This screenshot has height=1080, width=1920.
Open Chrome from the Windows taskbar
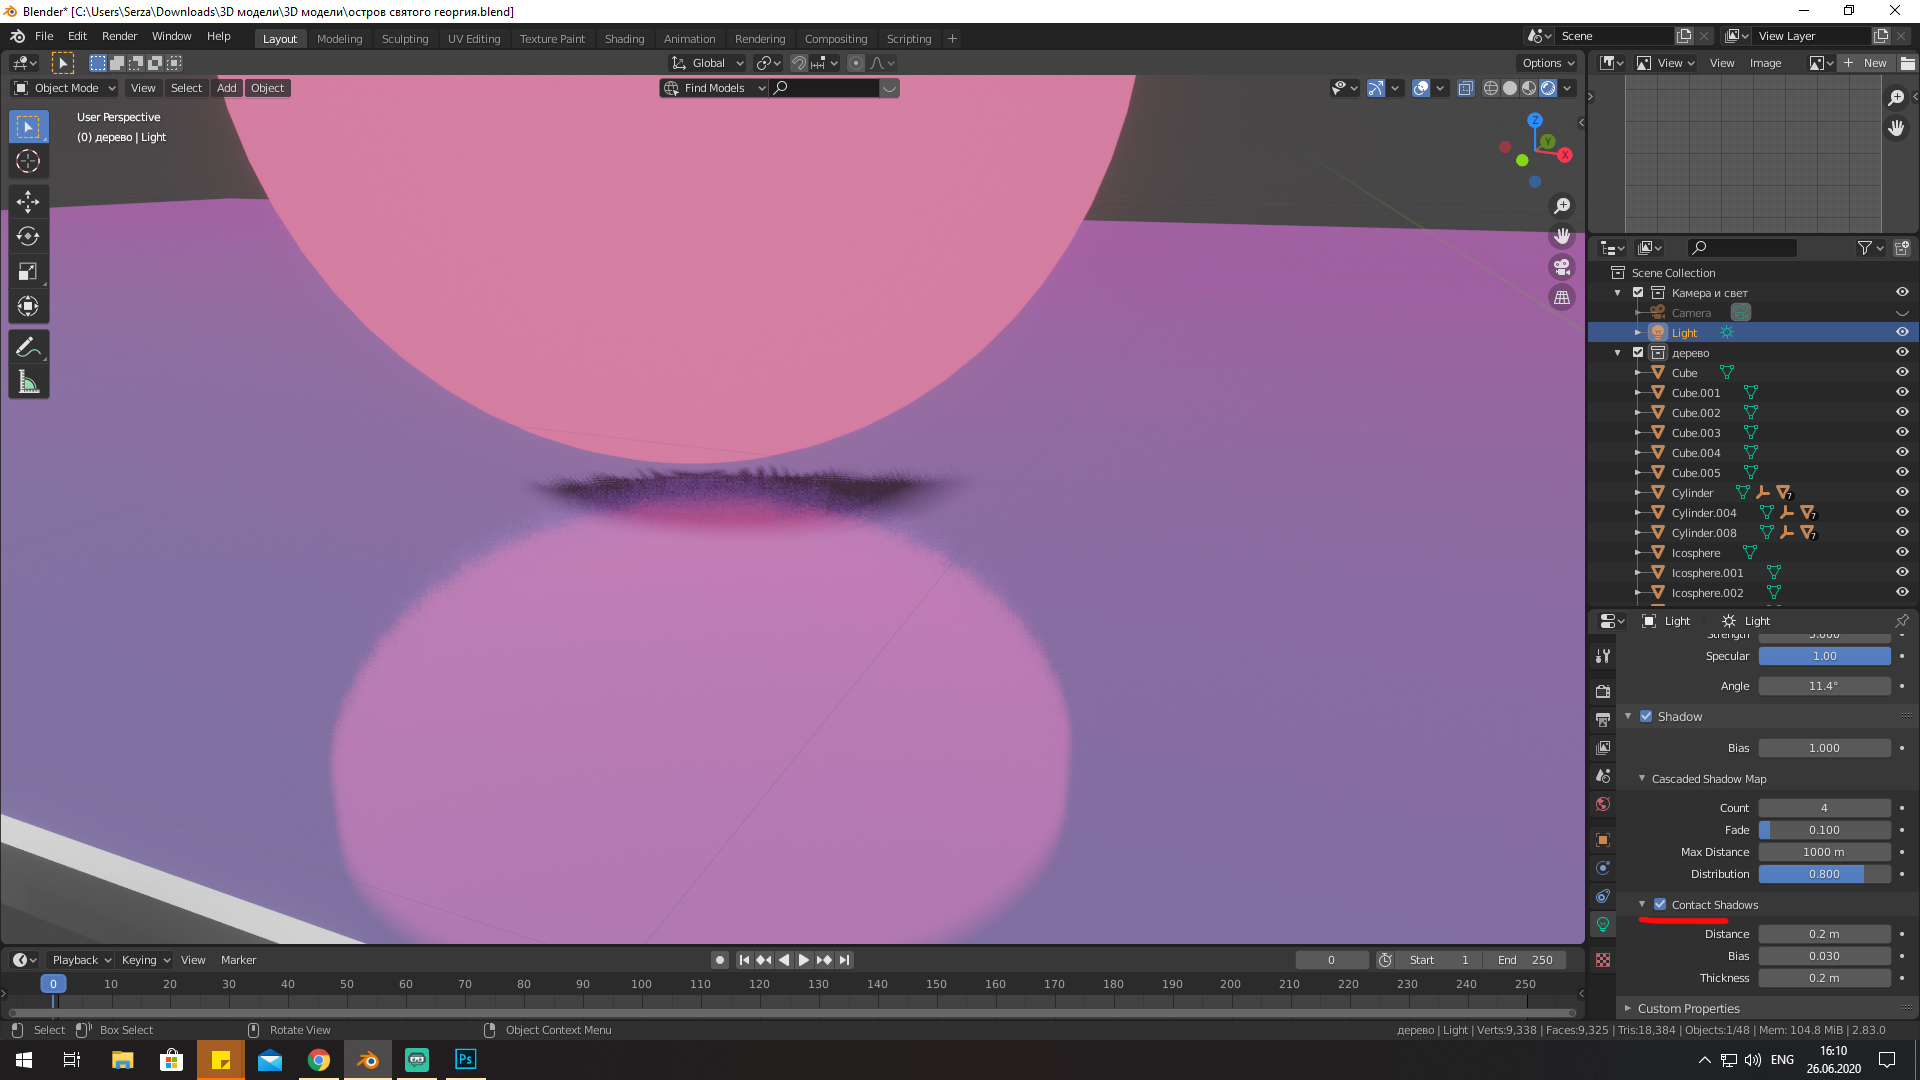coord(319,1060)
